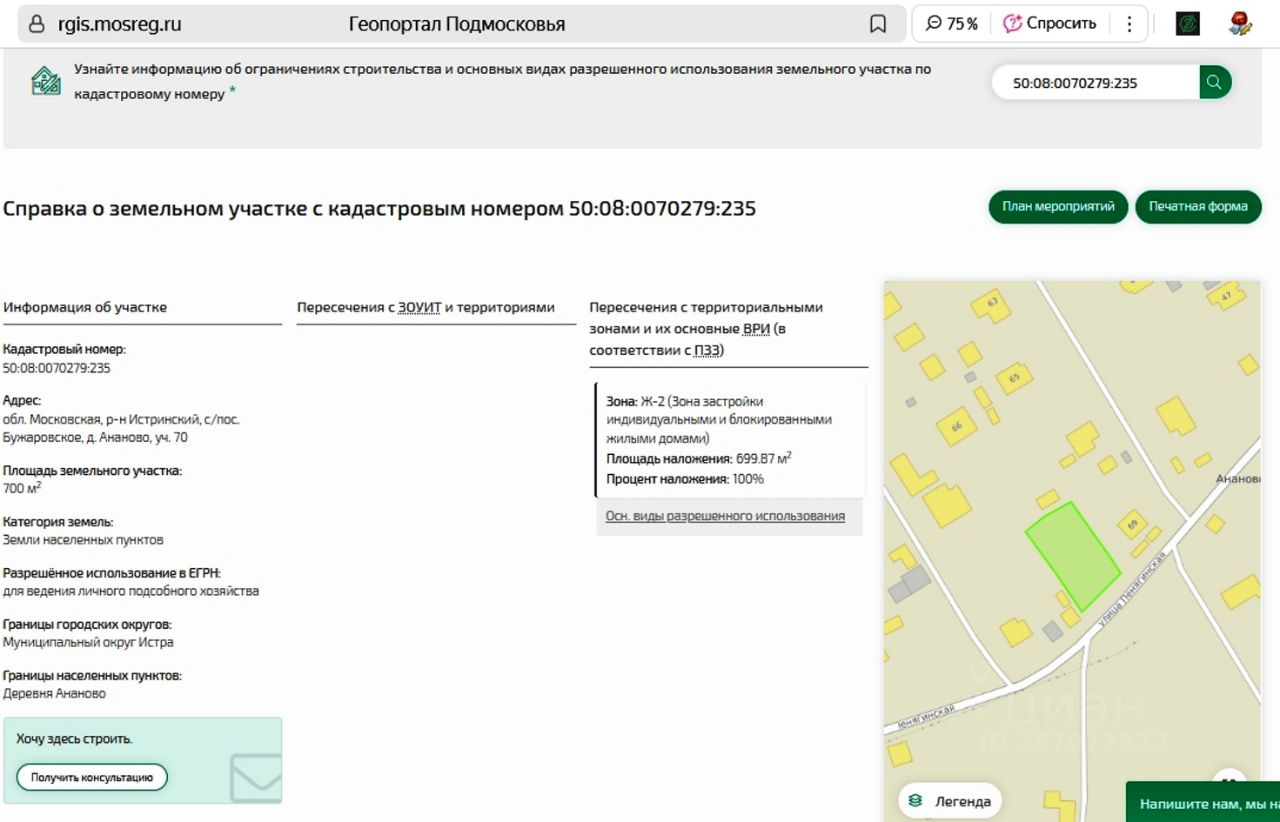
Task: Click the rgis.mosreg.ru address in the URL bar
Action: pyautogui.click(x=118, y=24)
